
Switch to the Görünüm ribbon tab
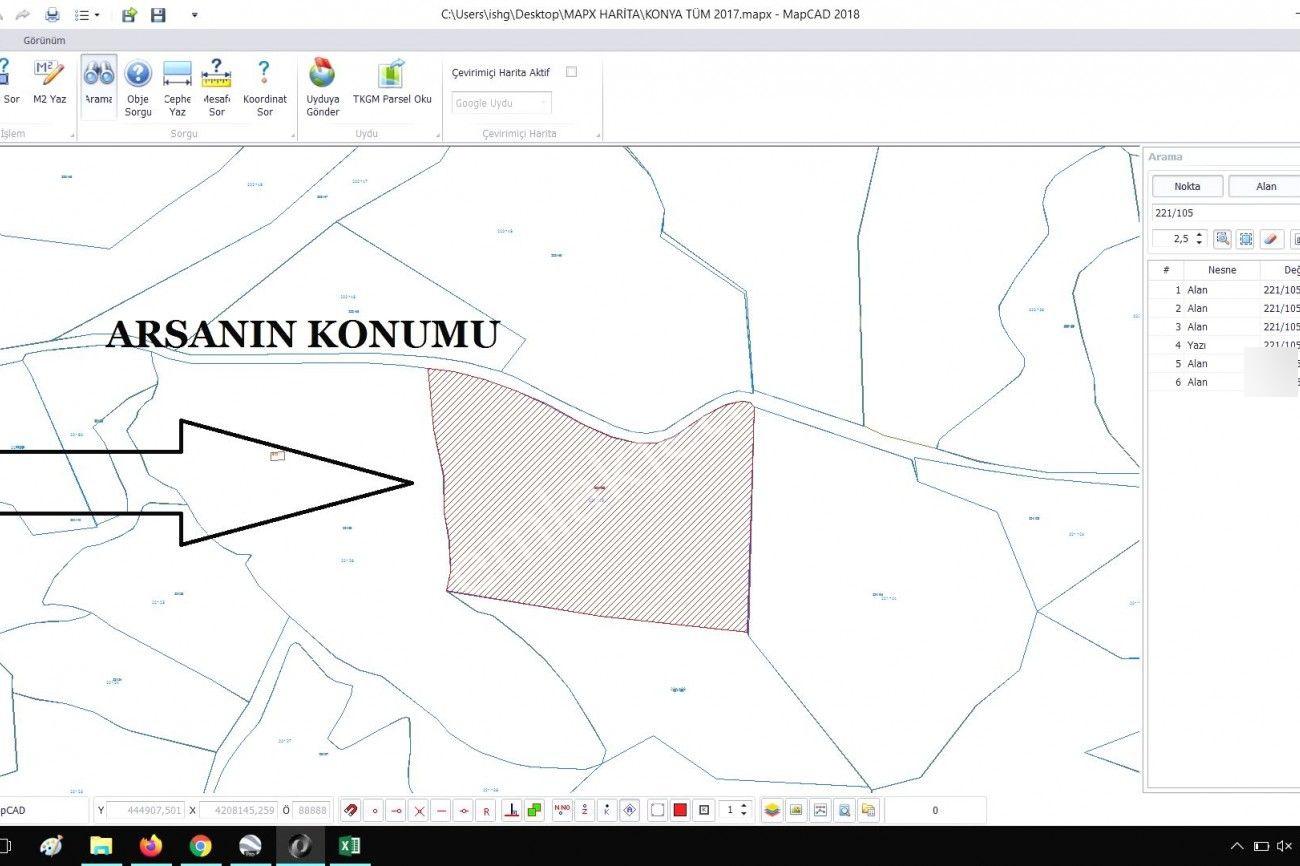pos(45,40)
